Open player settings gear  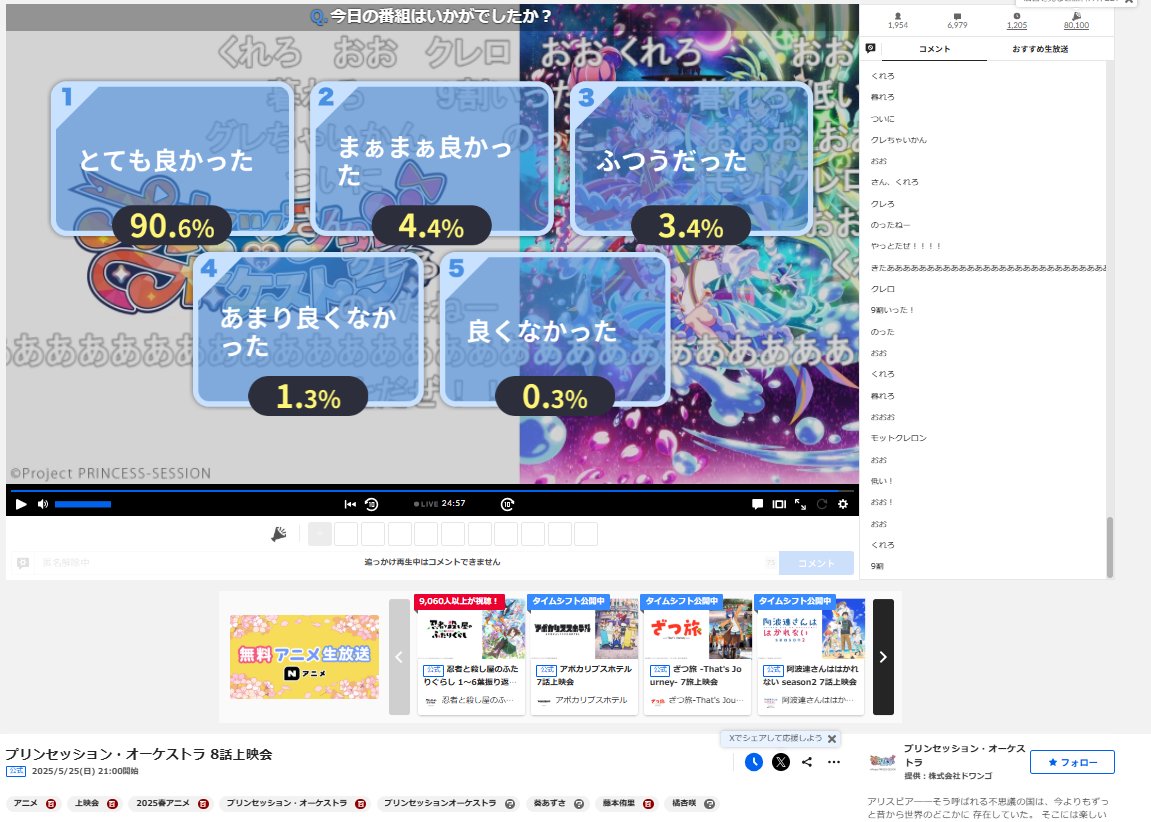(x=843, y=504)
